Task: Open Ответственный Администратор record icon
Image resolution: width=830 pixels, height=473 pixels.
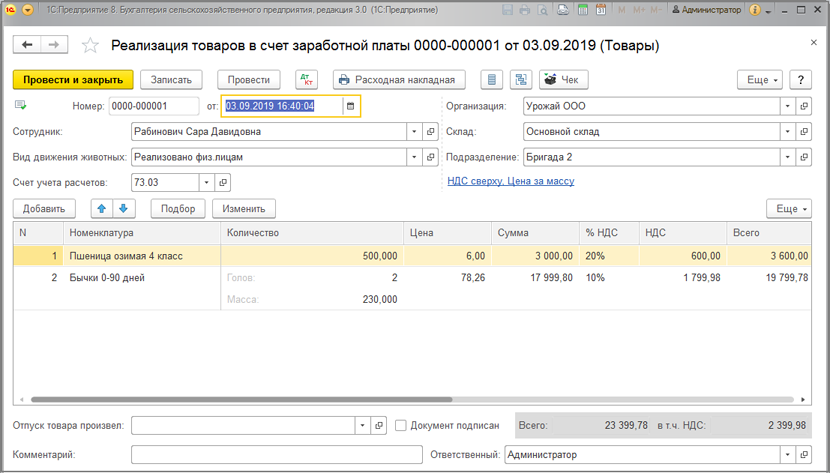Action: (x=804, y=454)
